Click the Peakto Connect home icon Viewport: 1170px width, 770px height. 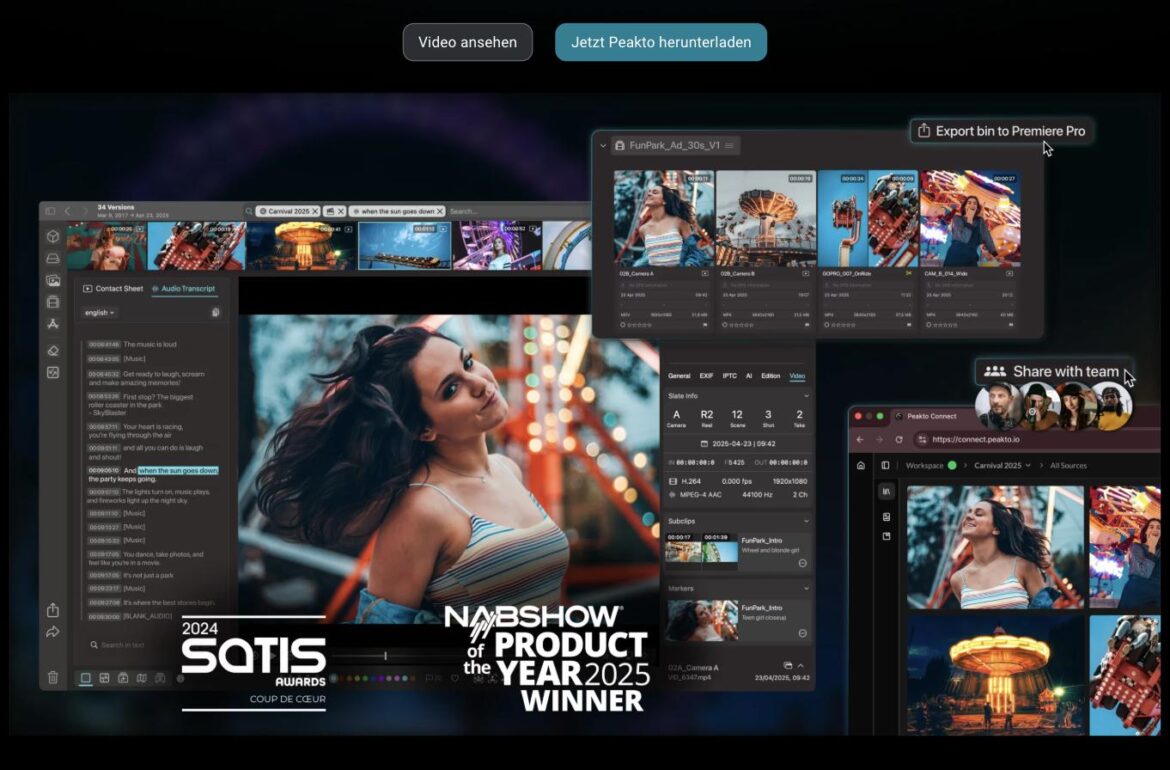point(860,466)
